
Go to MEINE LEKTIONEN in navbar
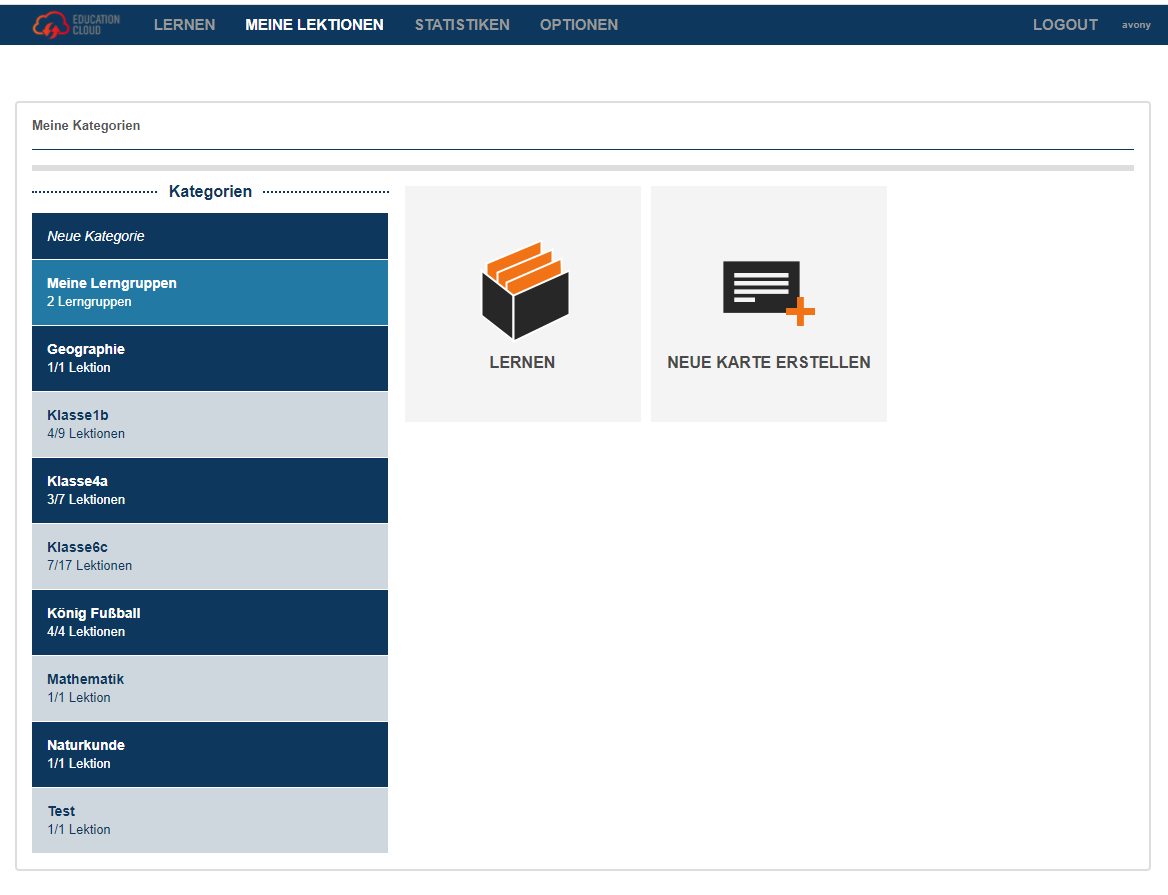(314, 25)
